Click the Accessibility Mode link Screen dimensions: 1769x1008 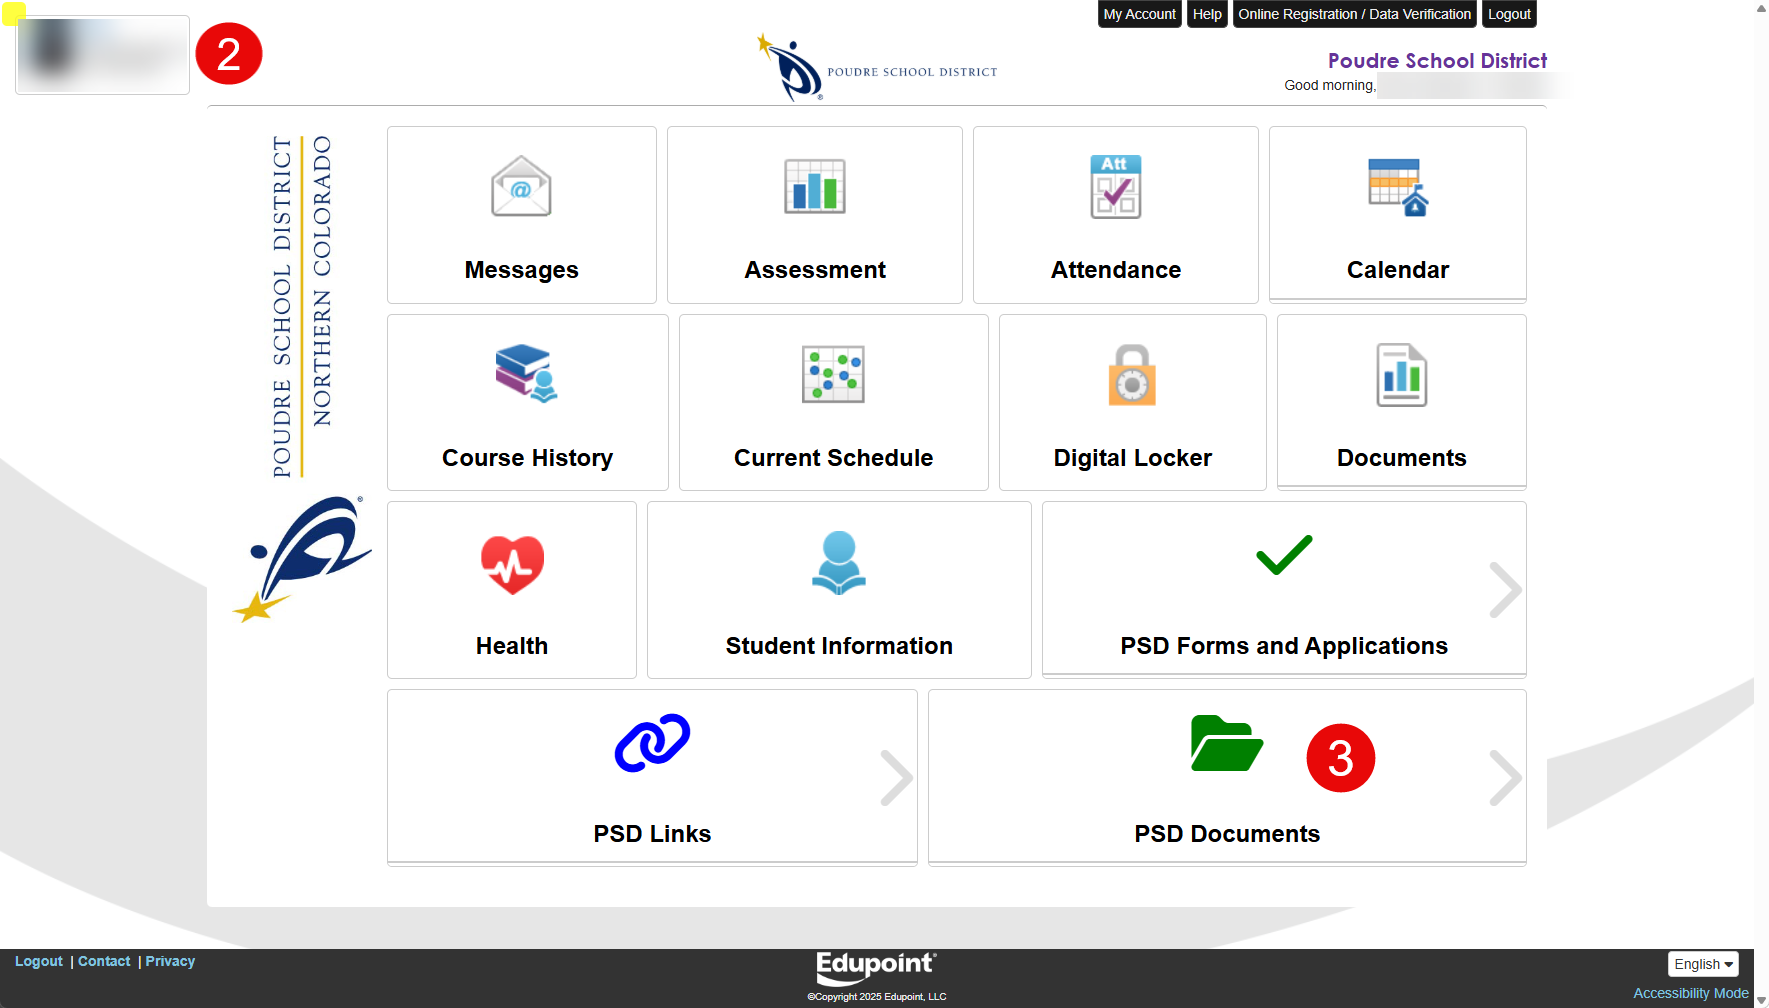pyautogui.click(x=1690, y=993)
